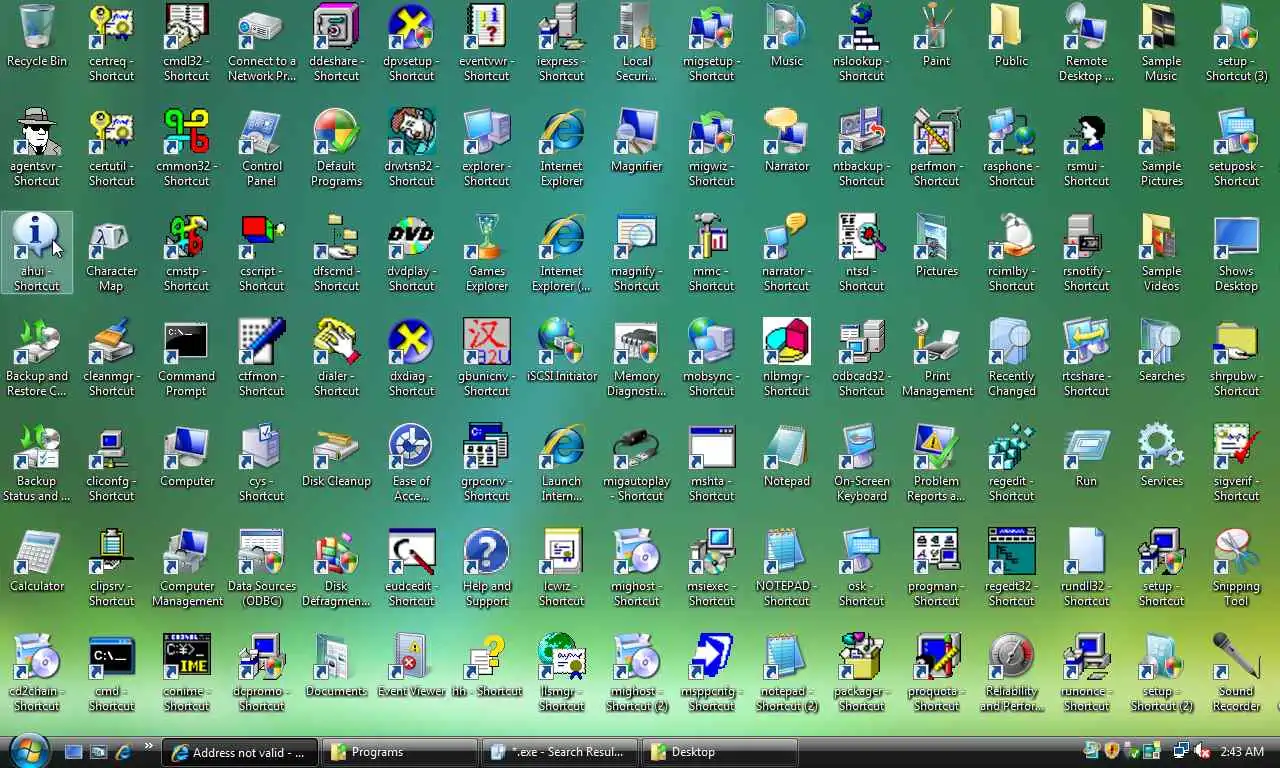Click the Problem Reports icon
Image resolution: width=1280 pixels, height=768 pixels.
point(937,463)
